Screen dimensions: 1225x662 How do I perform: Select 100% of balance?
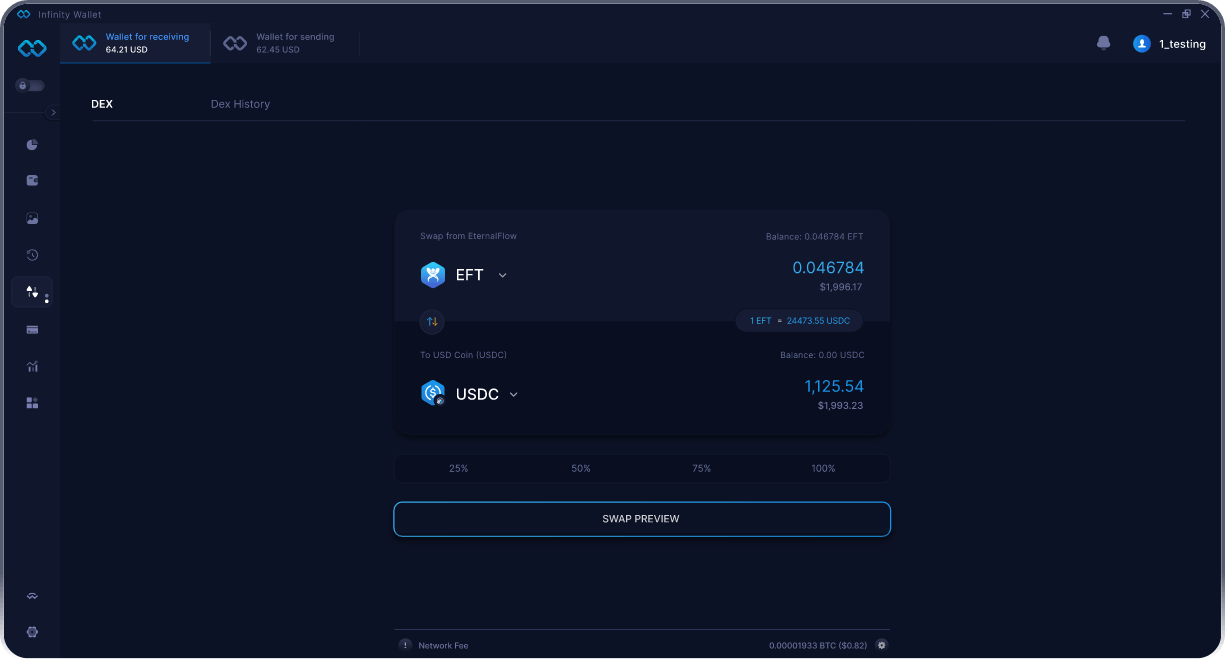[824, 468]
